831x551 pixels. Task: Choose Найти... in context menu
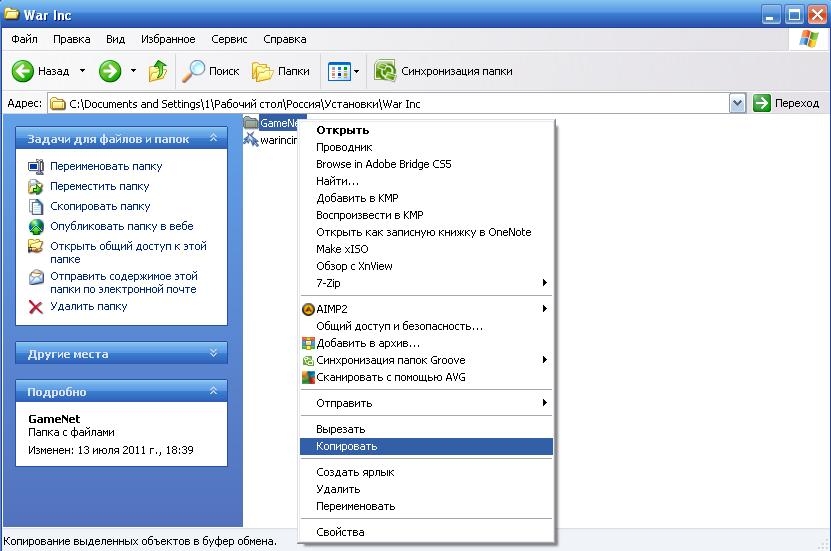point(426,181)
